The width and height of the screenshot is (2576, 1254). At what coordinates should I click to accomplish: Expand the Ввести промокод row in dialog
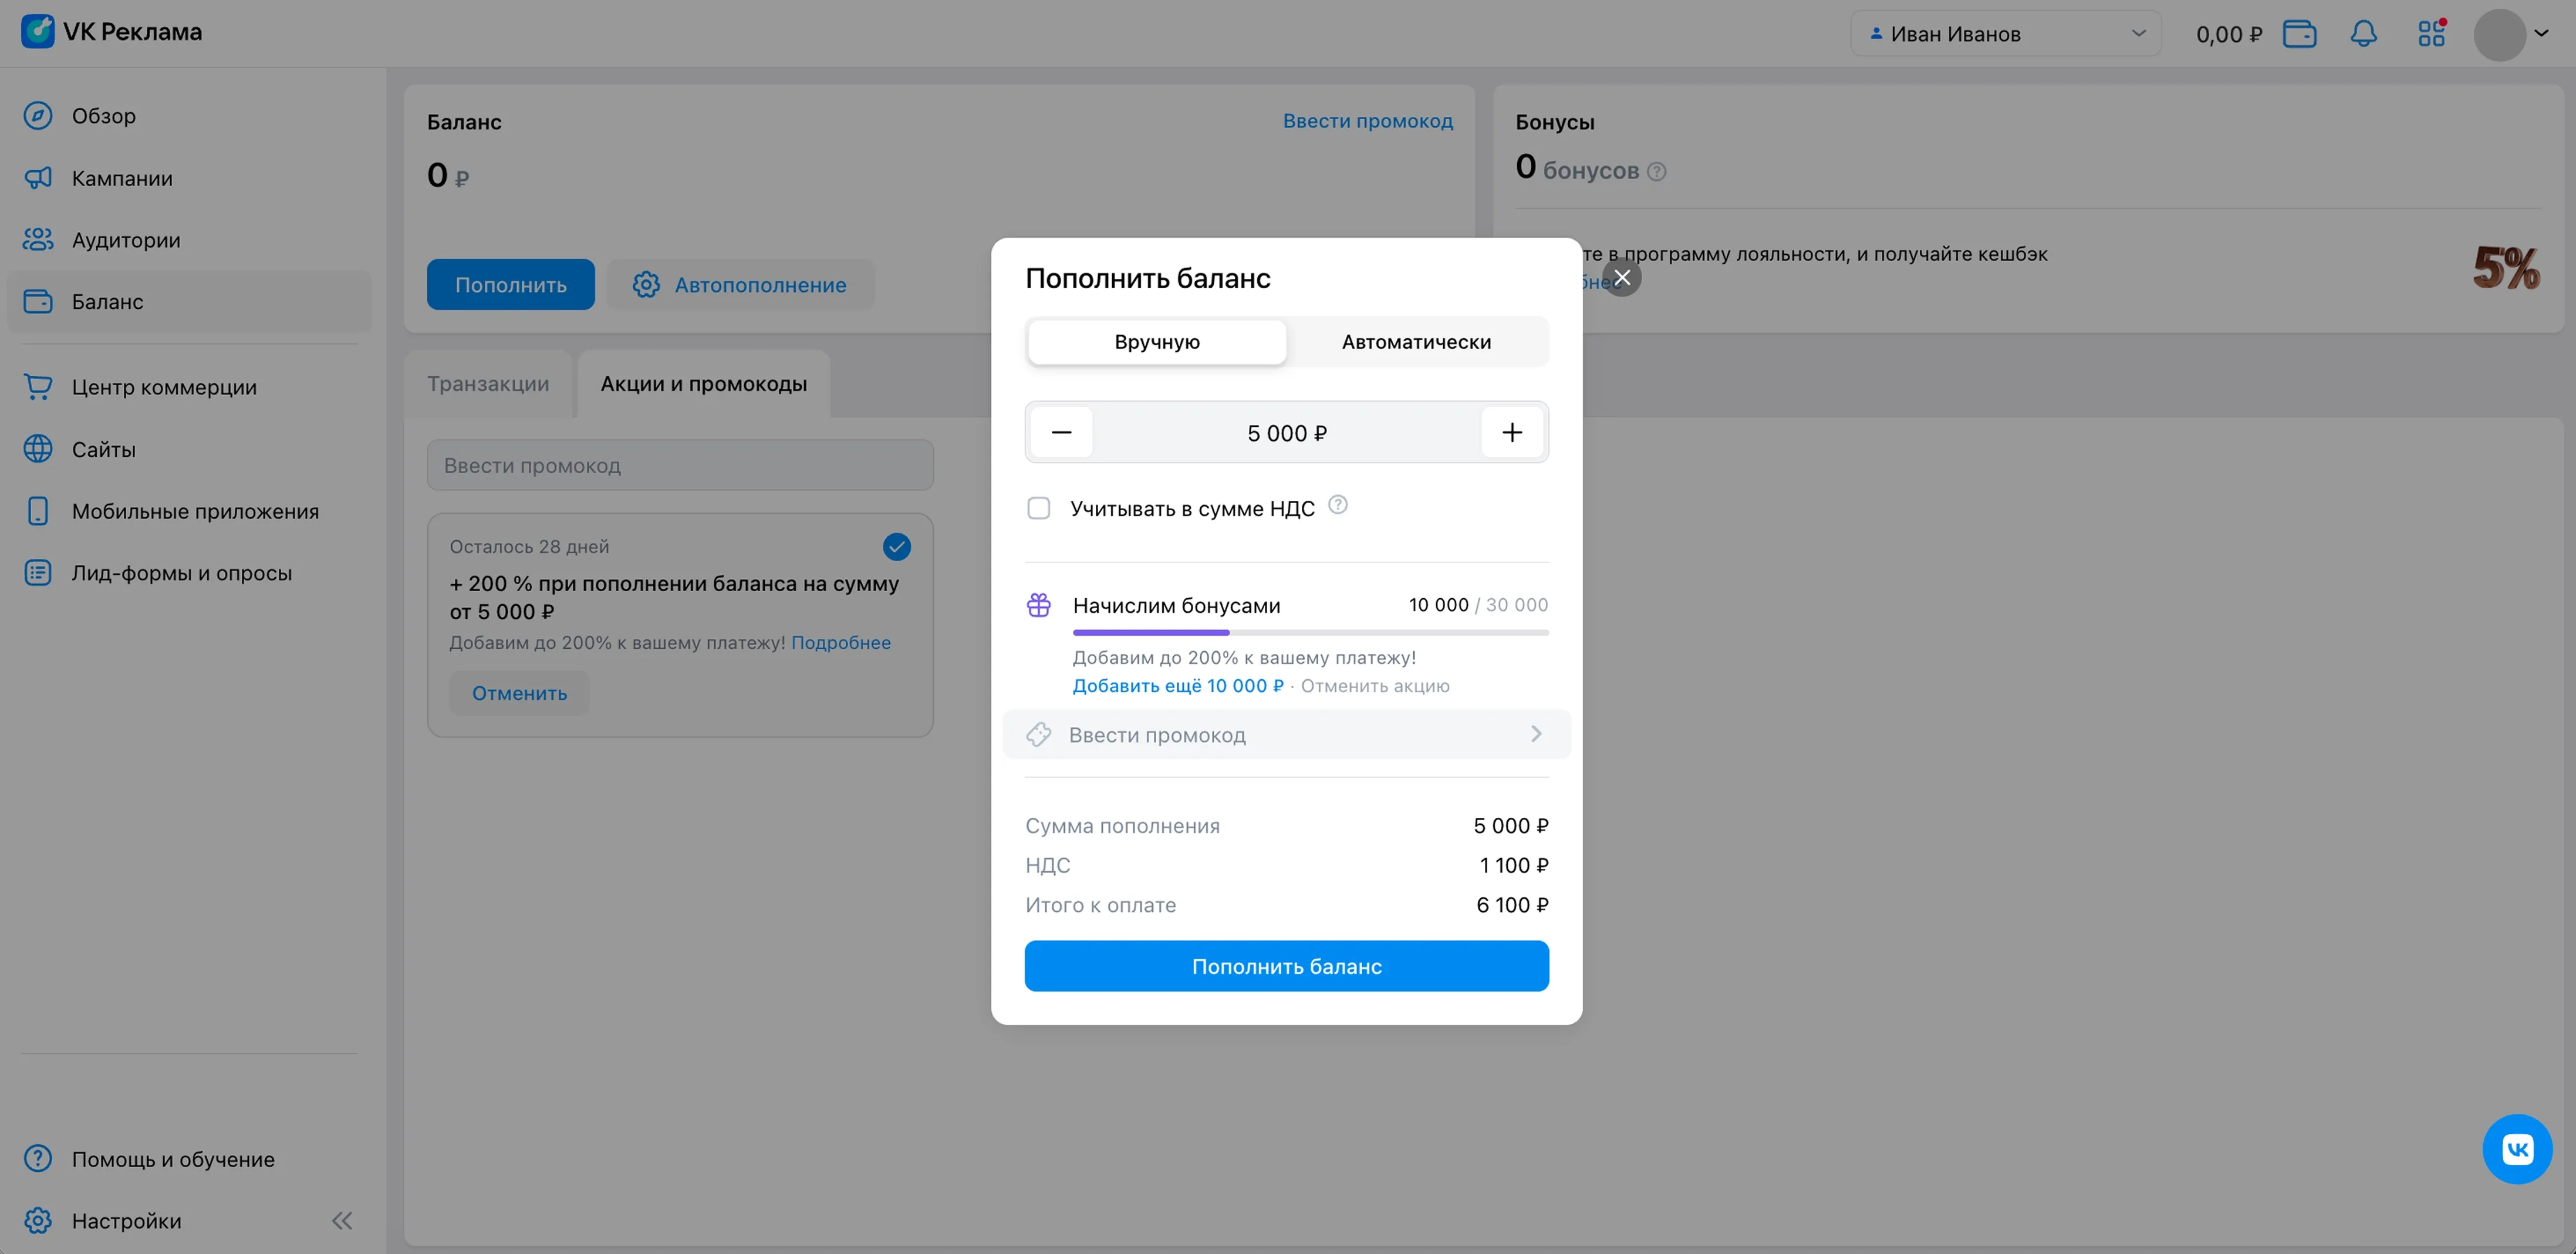1287,735
